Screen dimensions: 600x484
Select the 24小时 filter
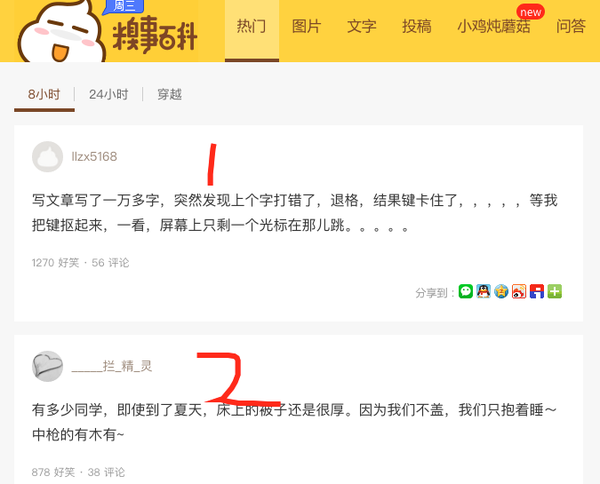(x=109, y=95)
